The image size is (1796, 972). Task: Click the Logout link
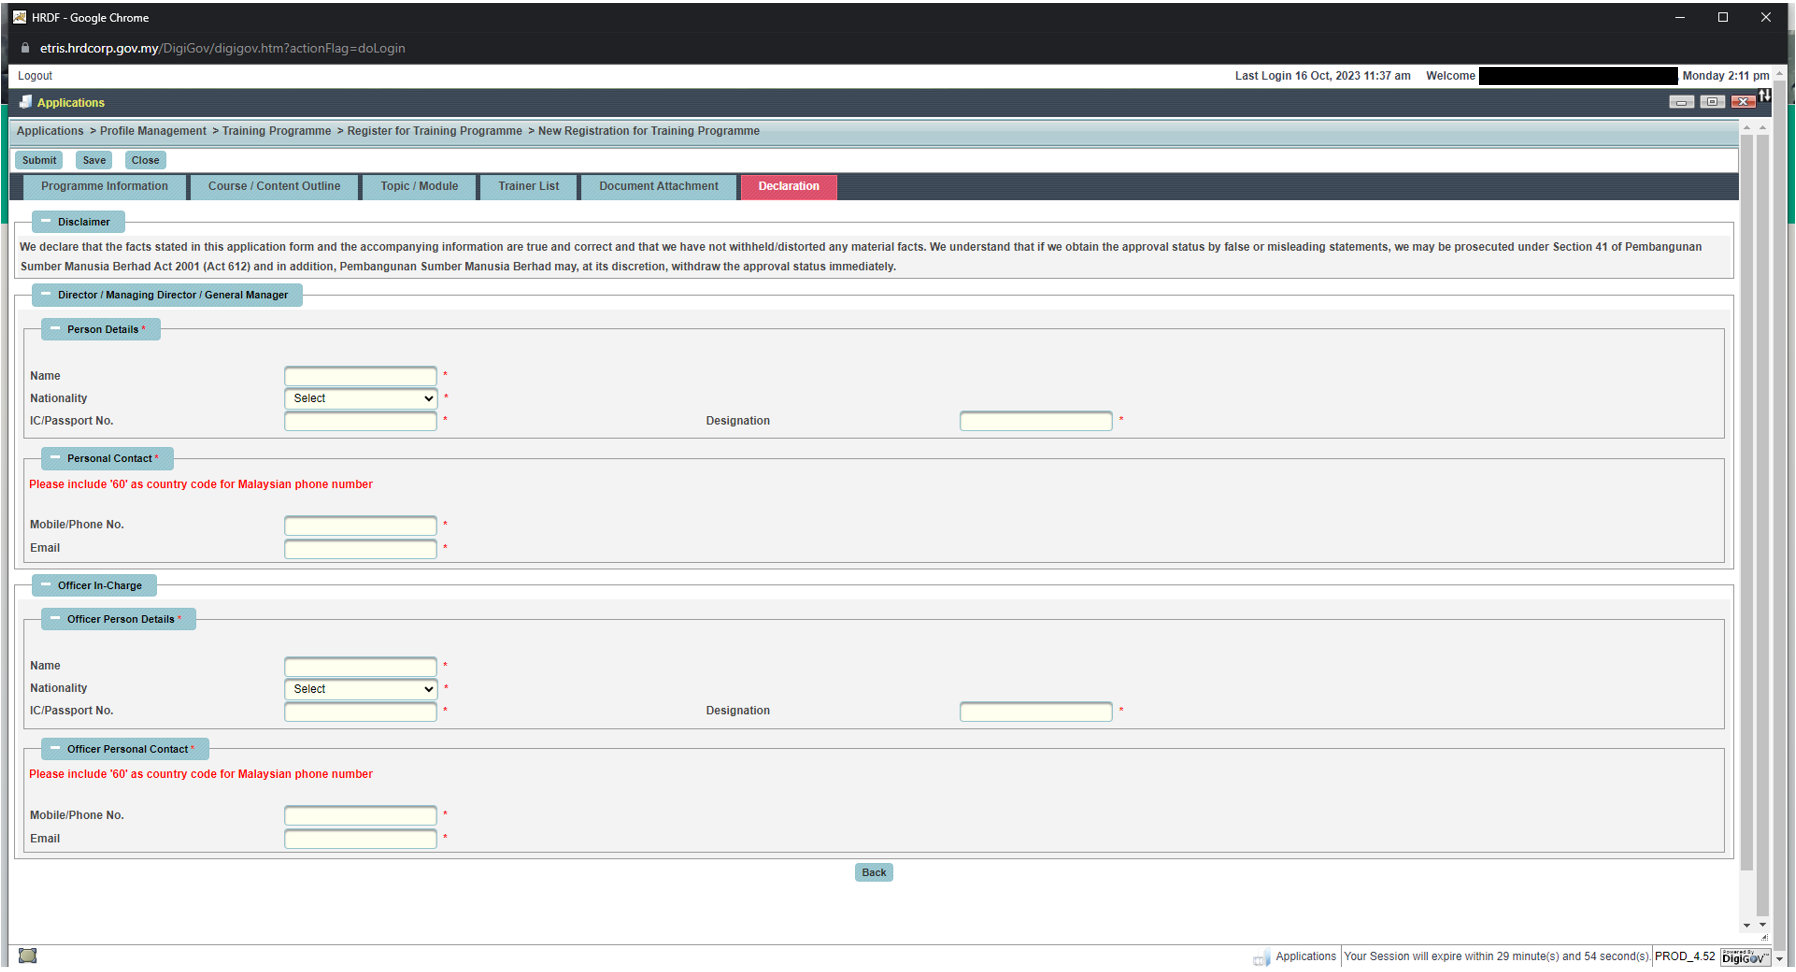click(35, 76)
